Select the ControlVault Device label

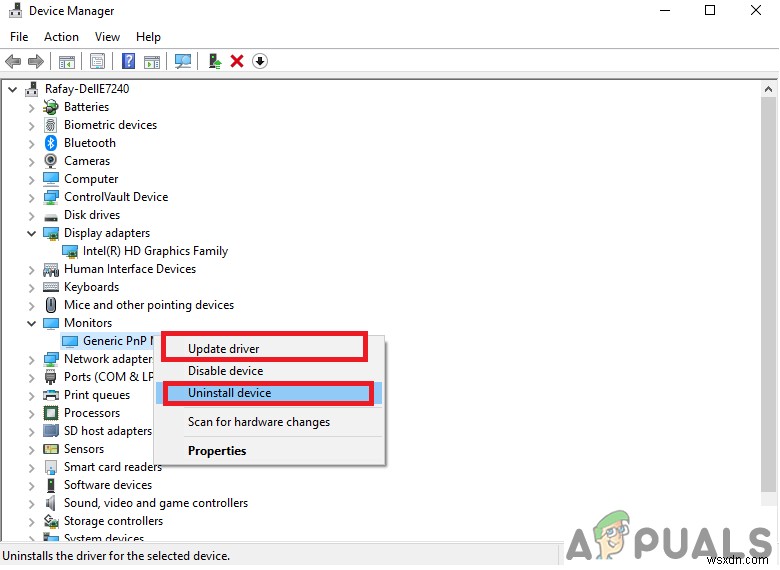click(116, 197)
